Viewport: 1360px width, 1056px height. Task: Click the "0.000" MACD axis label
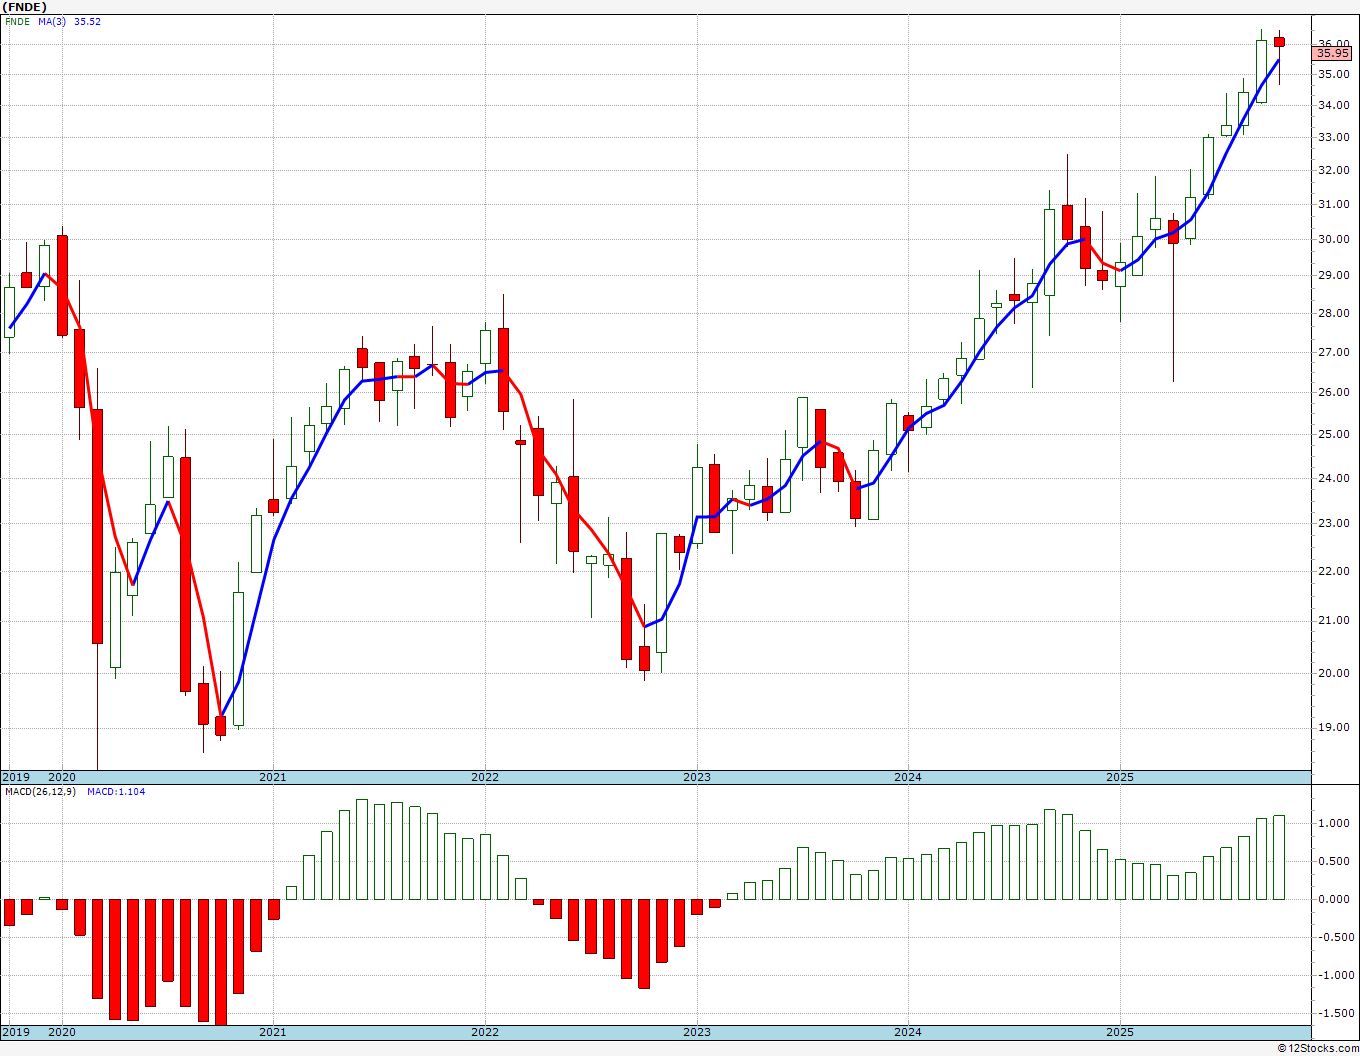point(1332,899)
